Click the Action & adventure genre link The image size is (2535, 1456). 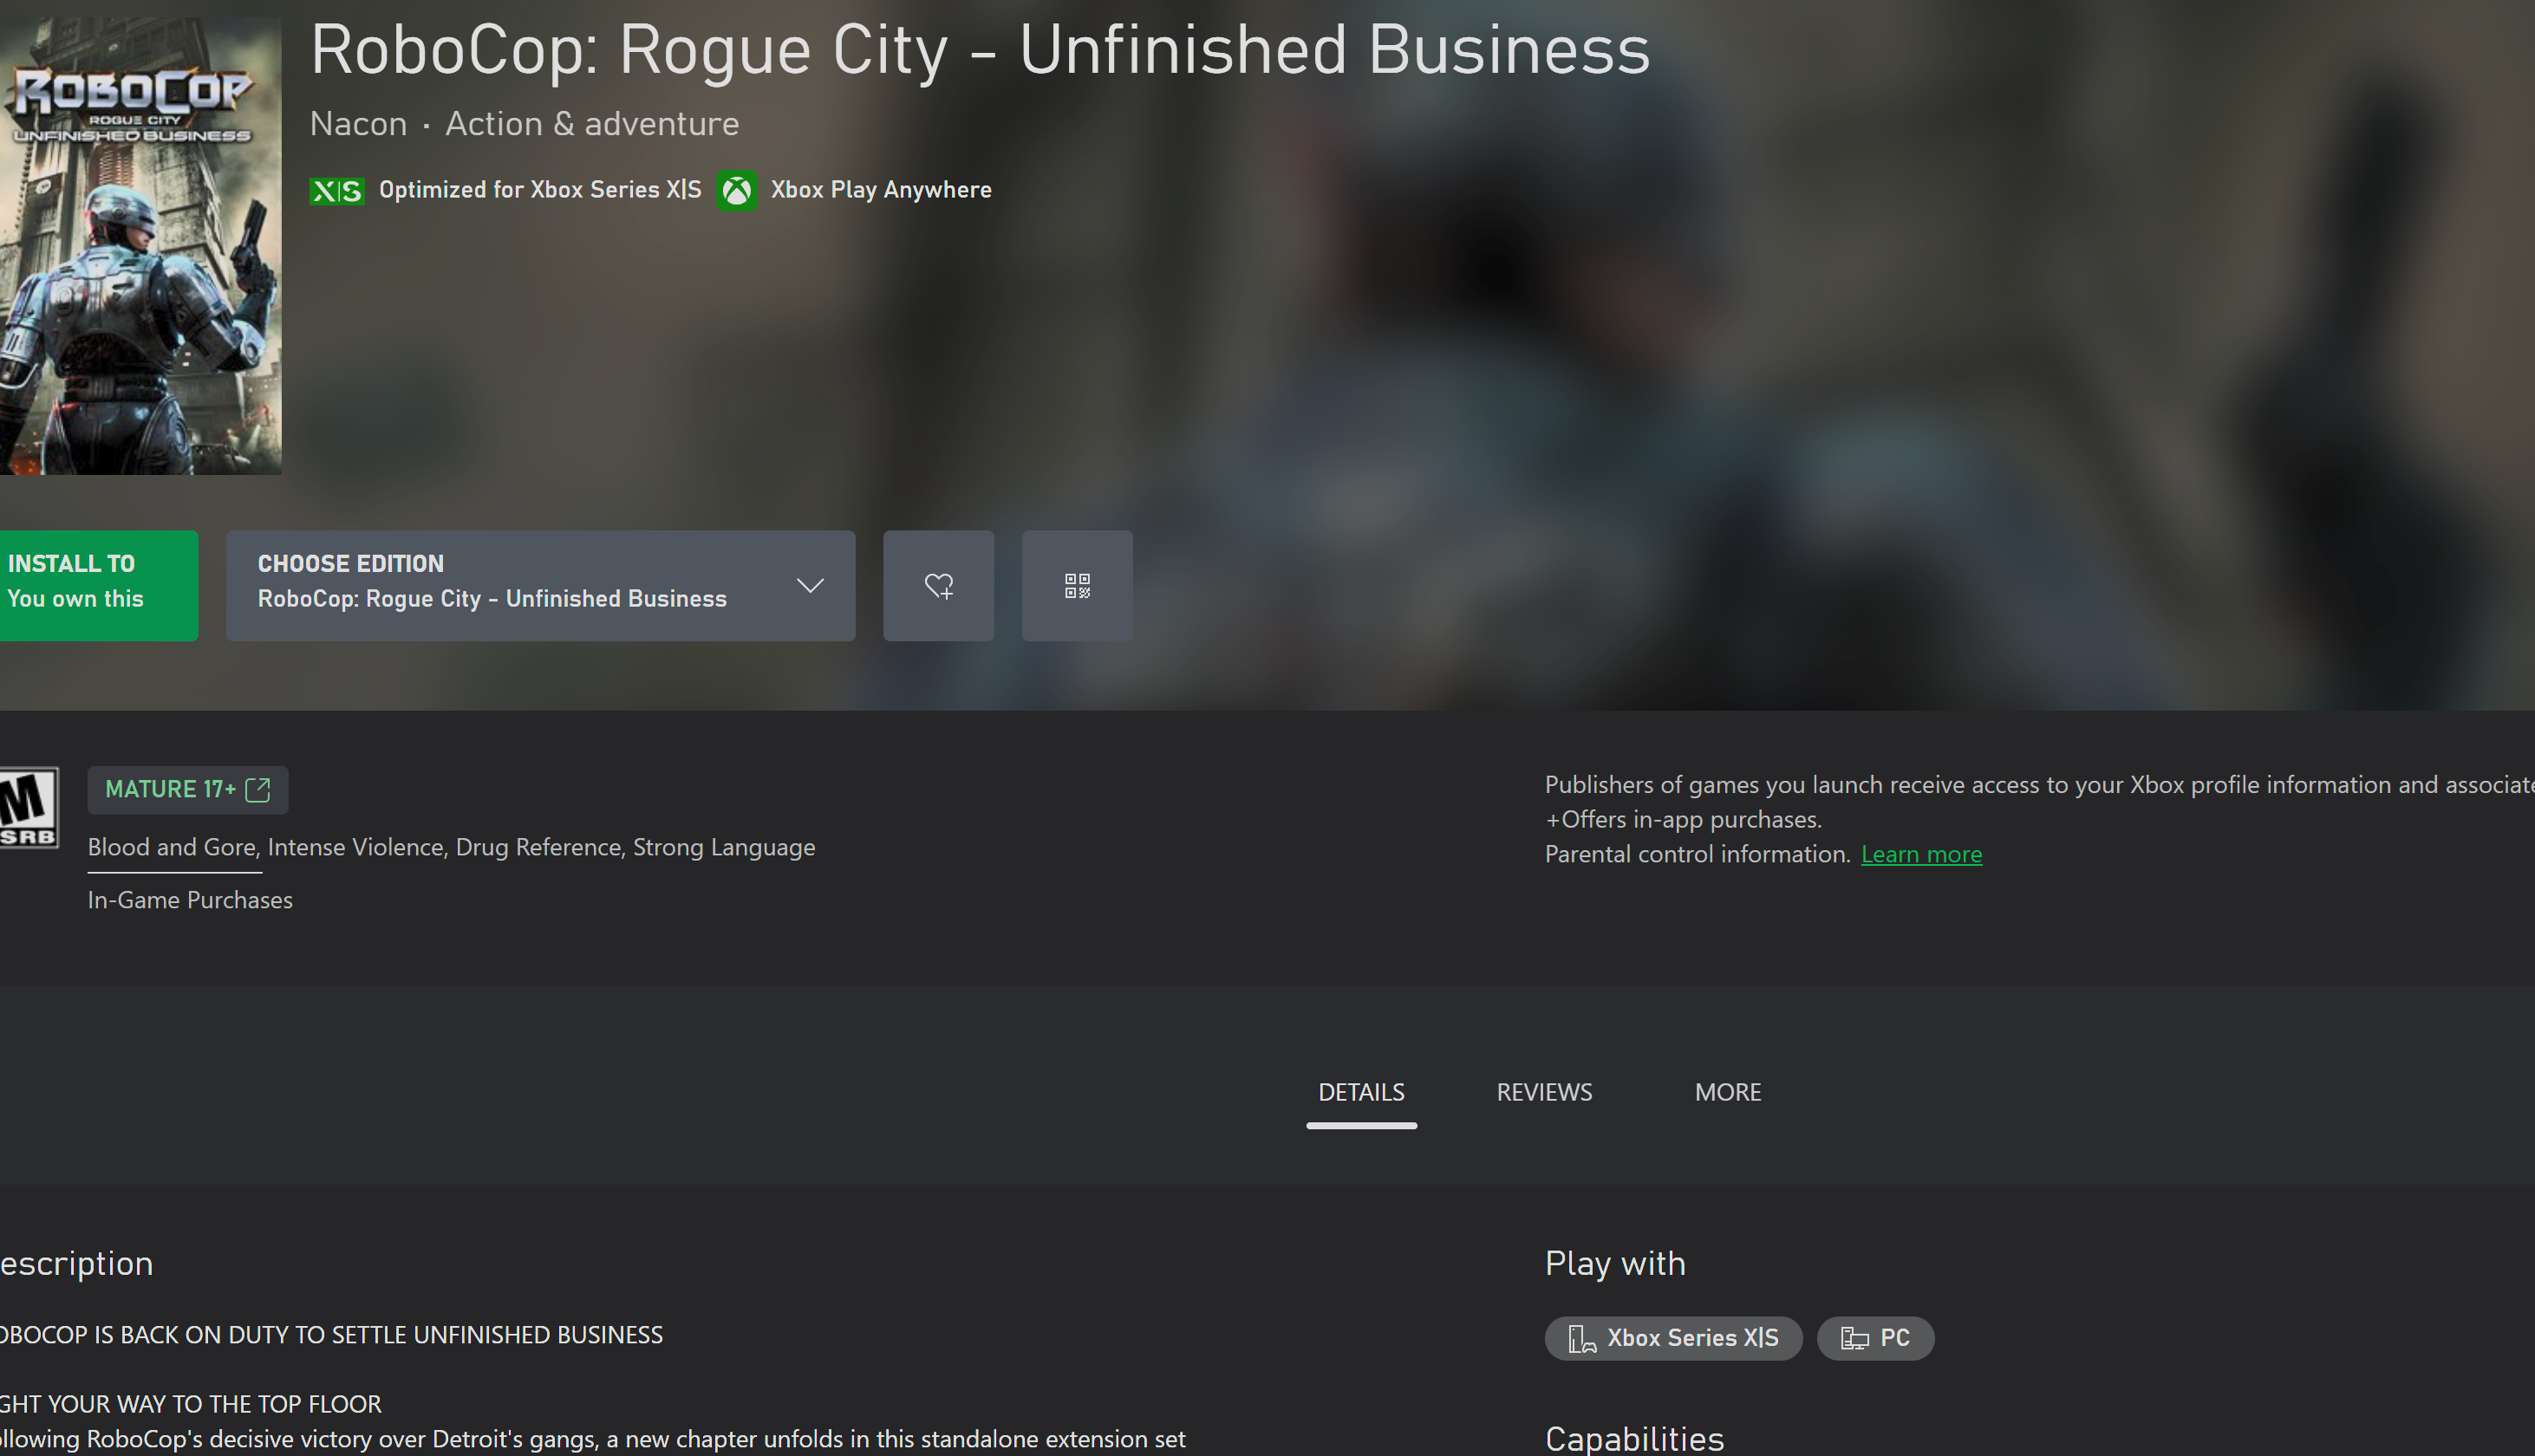(592, 124)
